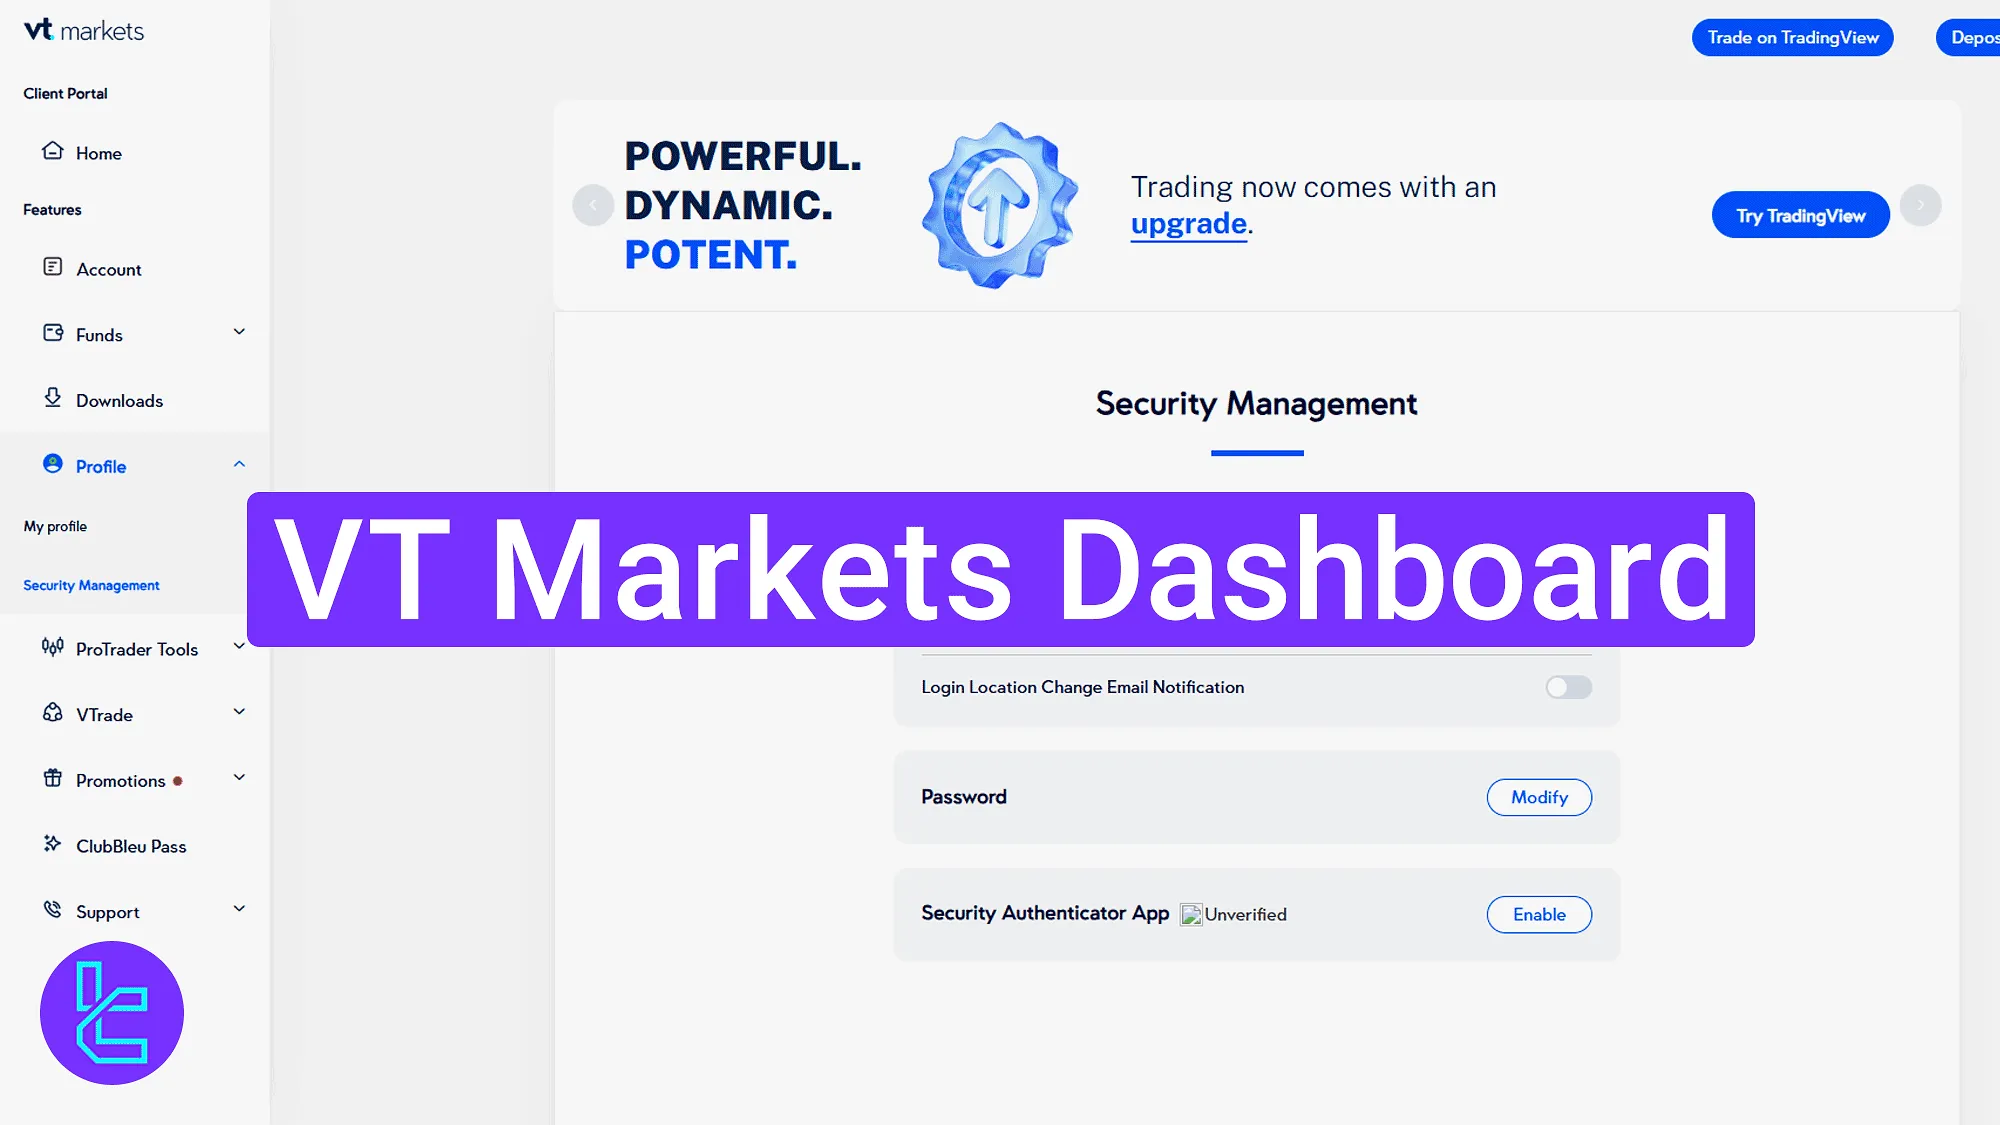The height and width of the screenshot is (1125, 2000).
Task: Click the Funds menu label
Action: (99, 335)
